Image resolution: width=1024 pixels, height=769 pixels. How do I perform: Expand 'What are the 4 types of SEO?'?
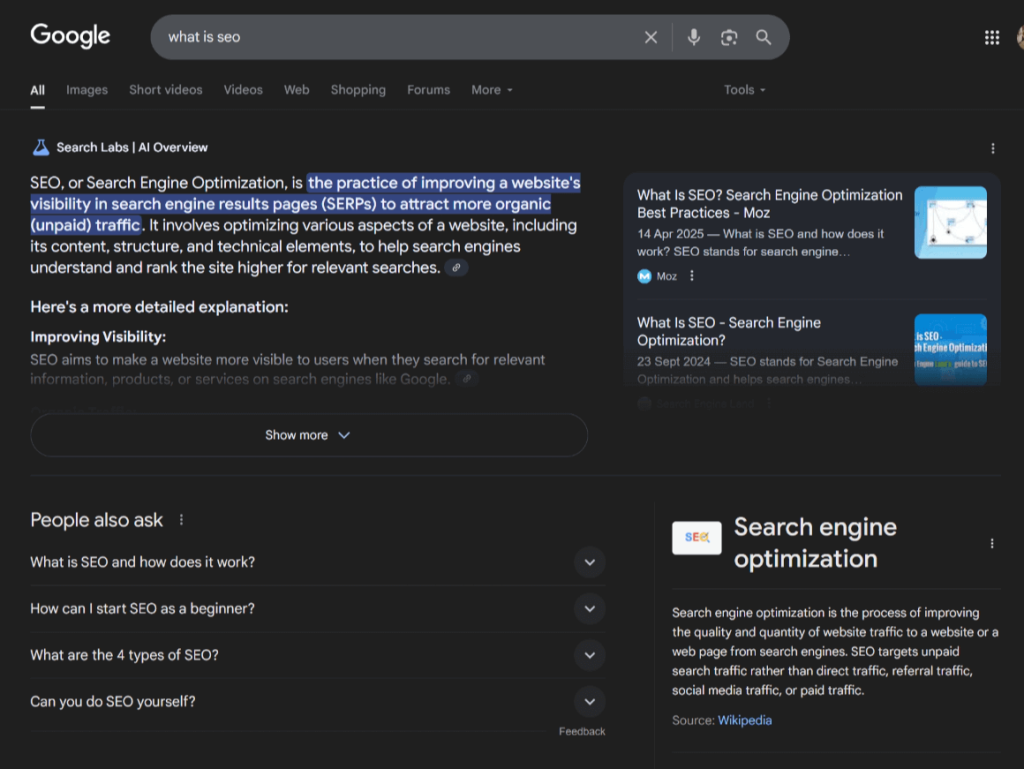point(317,655)
